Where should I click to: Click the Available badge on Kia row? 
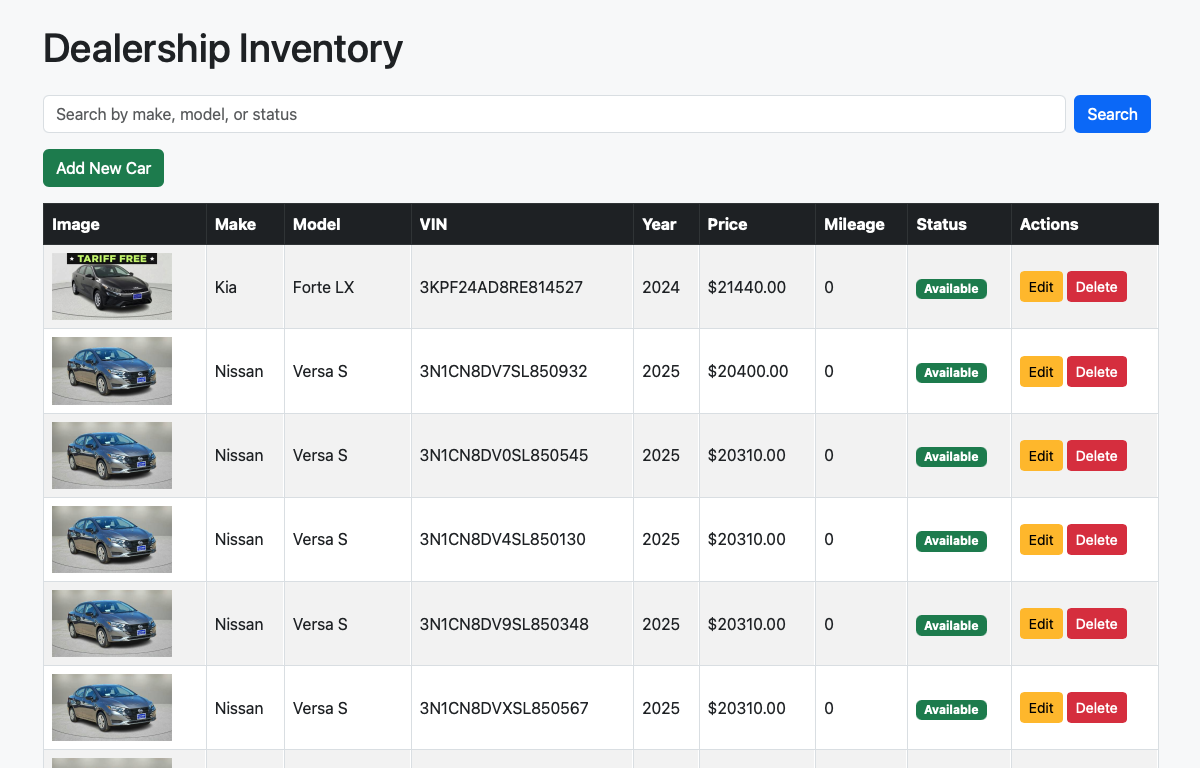coord(951,289)
